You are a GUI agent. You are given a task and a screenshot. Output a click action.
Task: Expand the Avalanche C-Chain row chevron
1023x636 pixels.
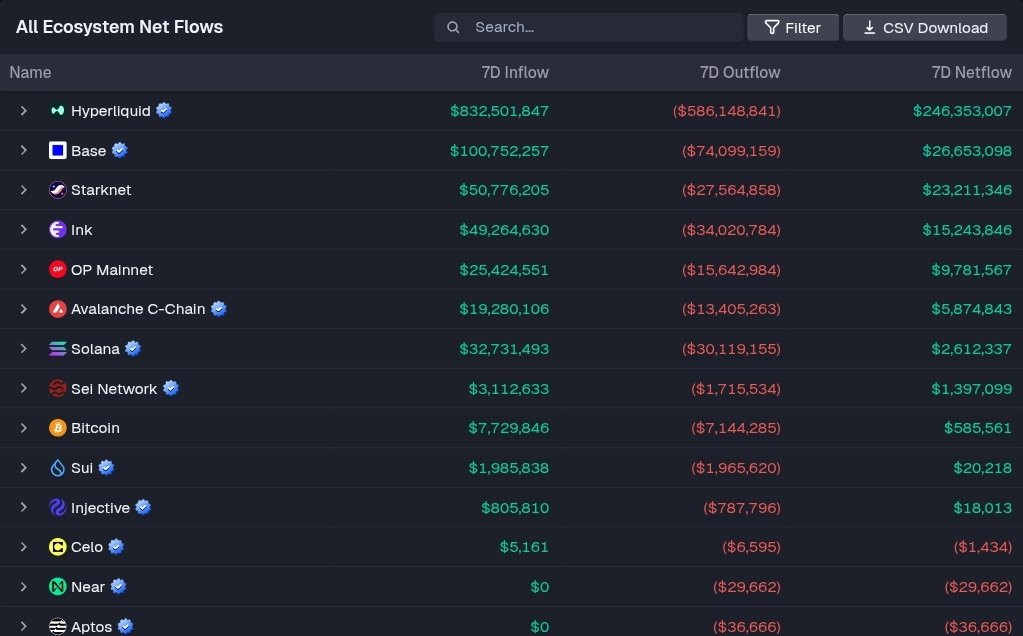[x=23, y=309]
